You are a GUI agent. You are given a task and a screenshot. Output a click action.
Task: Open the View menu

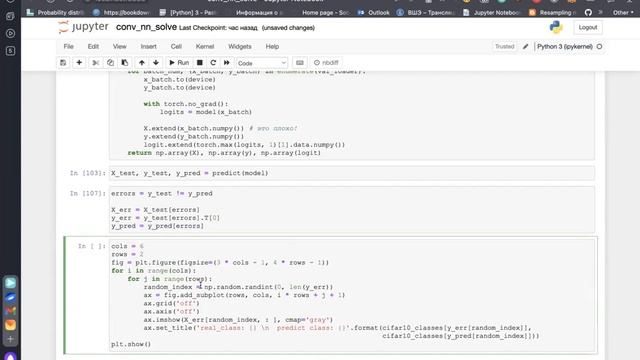click(120, 47)
